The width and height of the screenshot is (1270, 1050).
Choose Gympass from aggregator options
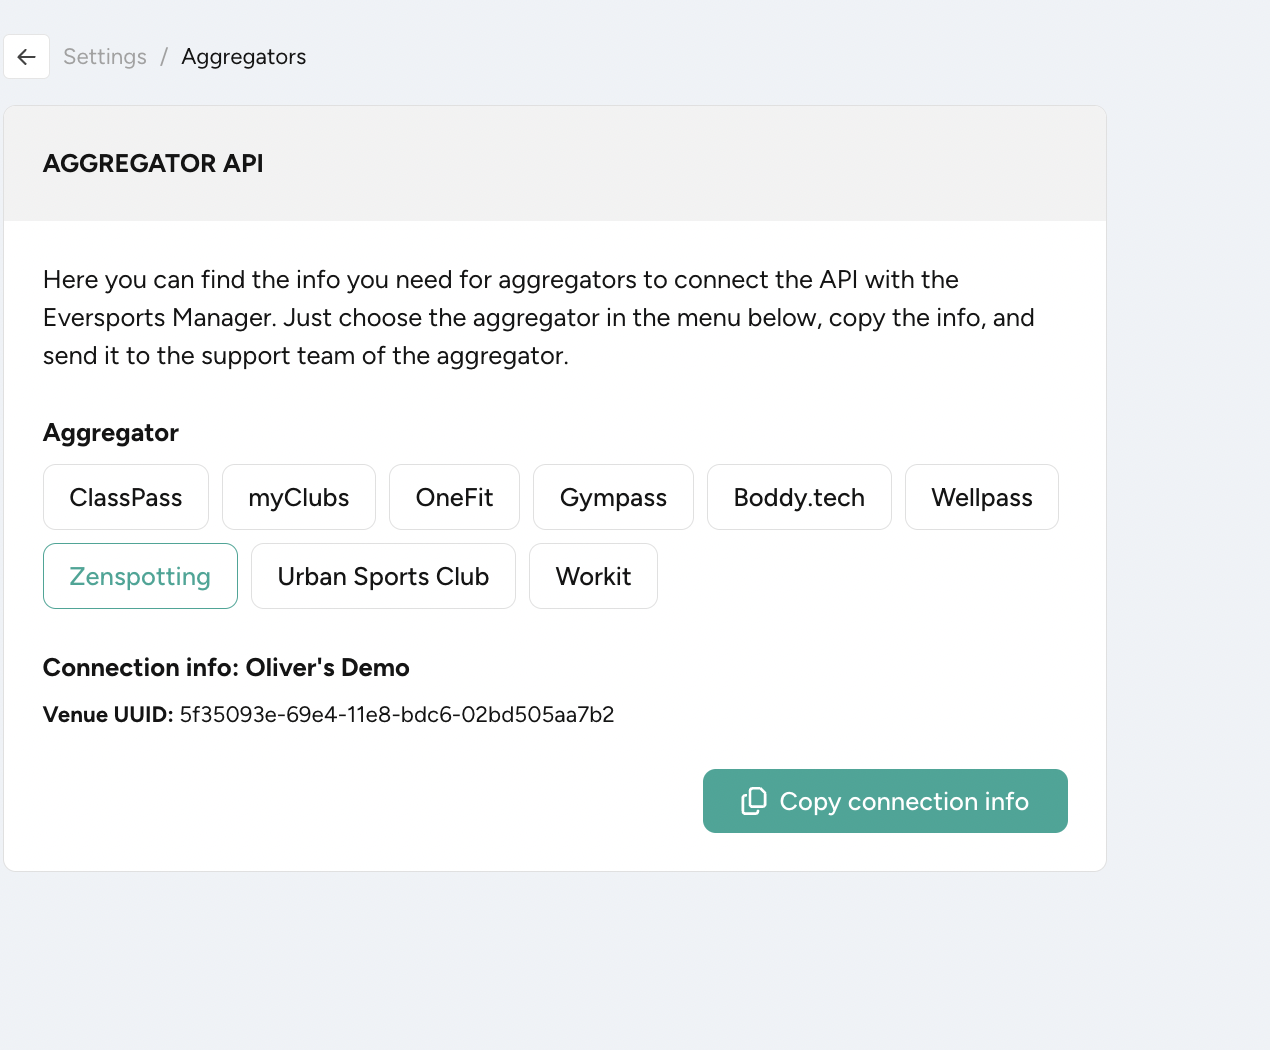(613, 497)
